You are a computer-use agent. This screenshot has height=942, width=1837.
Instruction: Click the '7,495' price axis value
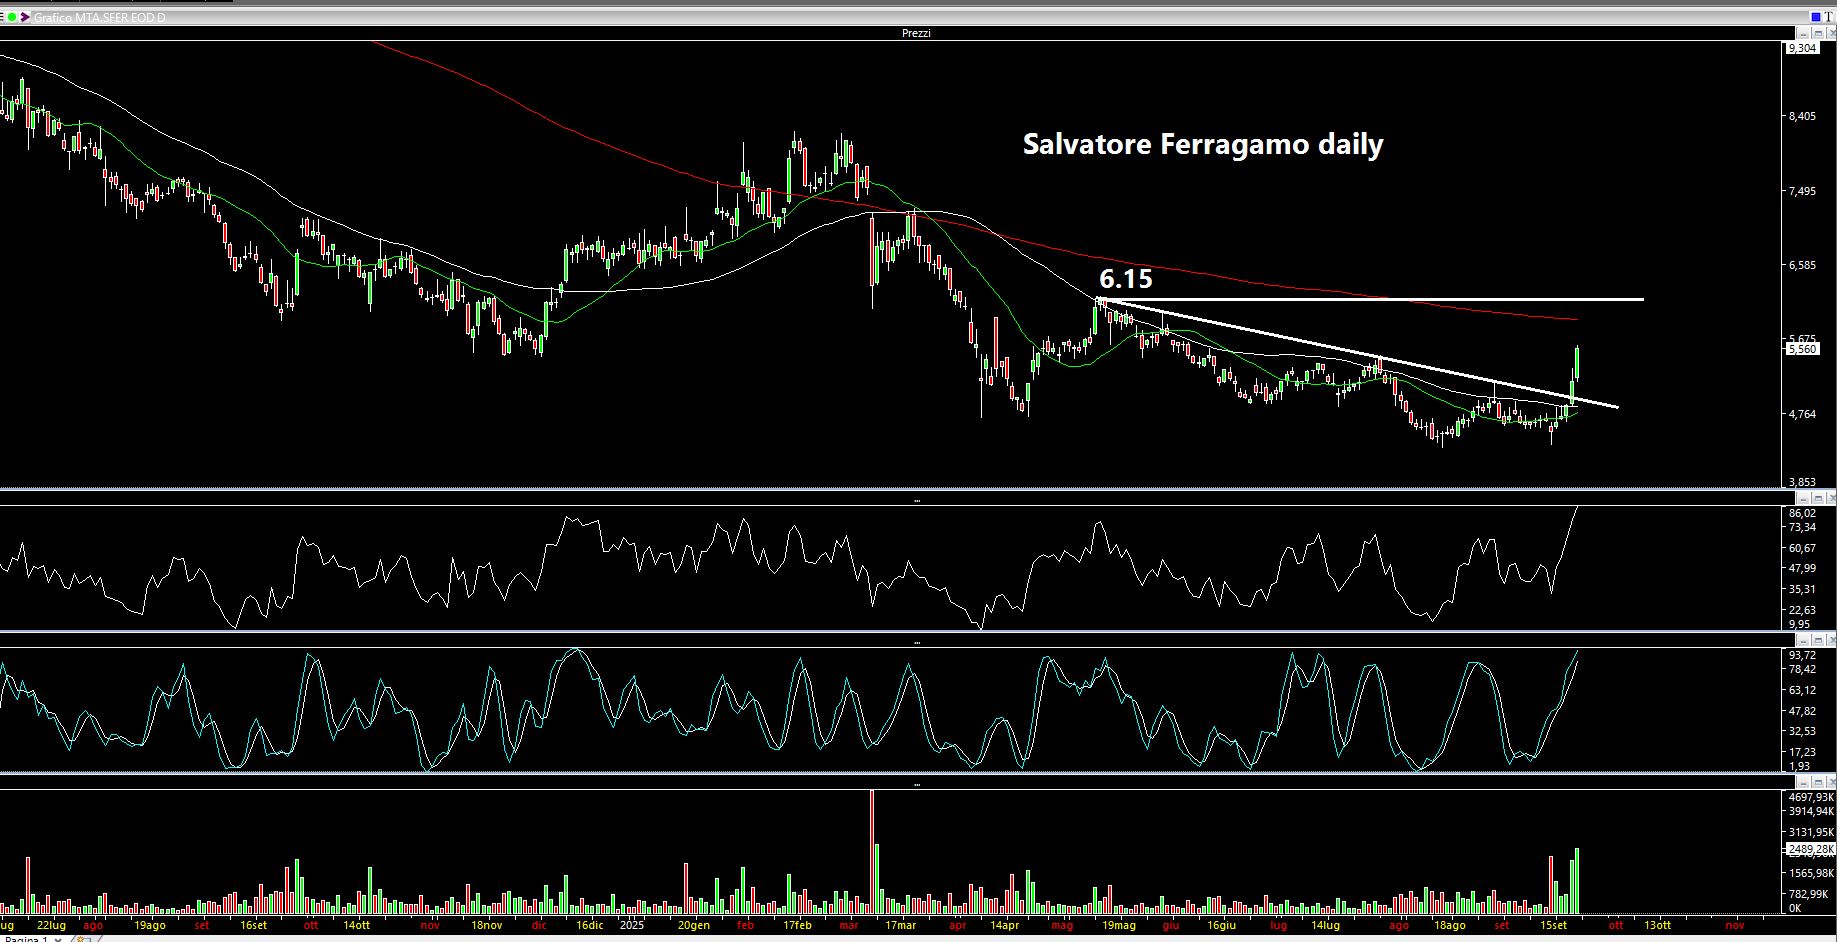point(1802,191)
